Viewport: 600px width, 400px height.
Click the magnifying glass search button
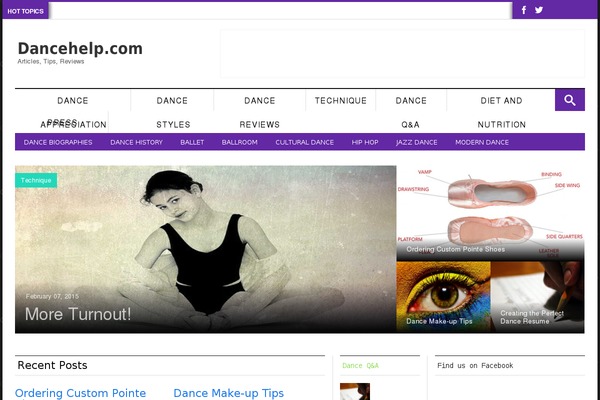[570, 100]
